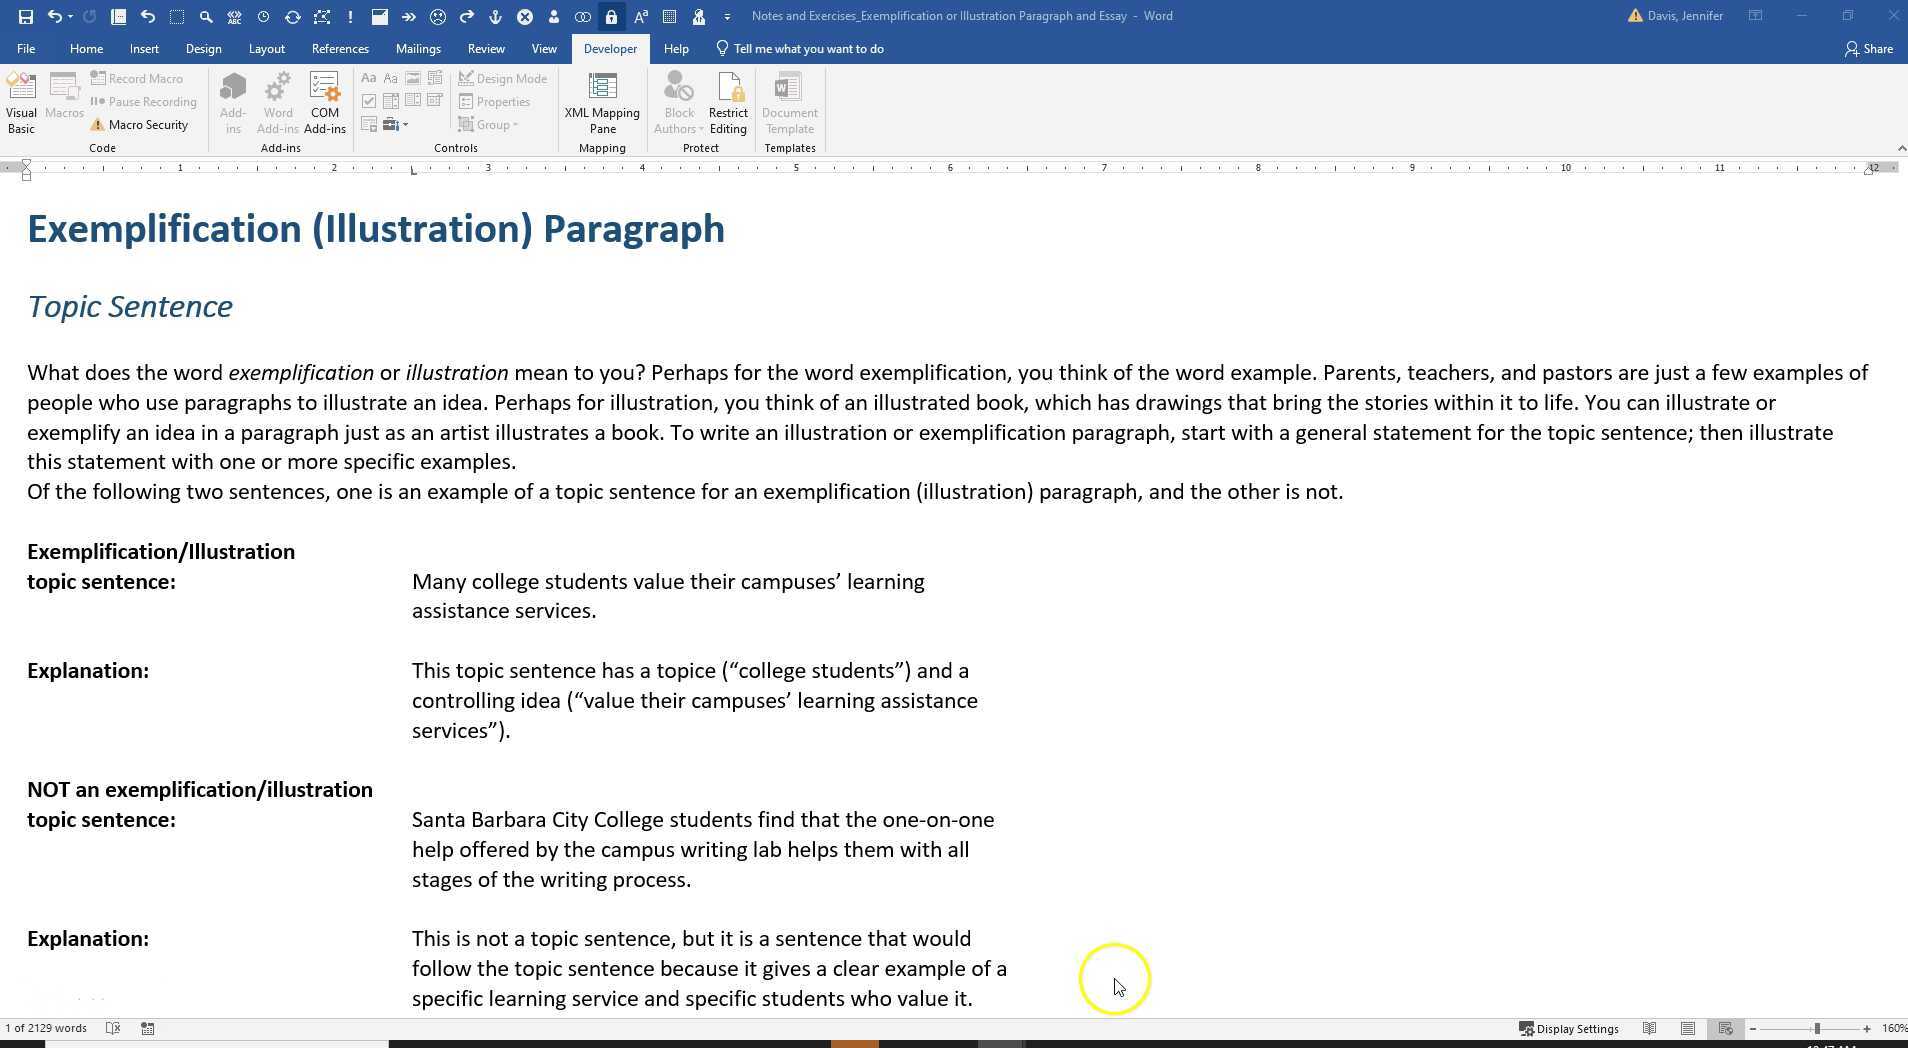This screenshot has height=1048, width=1908.
Task: Insert a Plain Text content control
Action: click(390, 77)
